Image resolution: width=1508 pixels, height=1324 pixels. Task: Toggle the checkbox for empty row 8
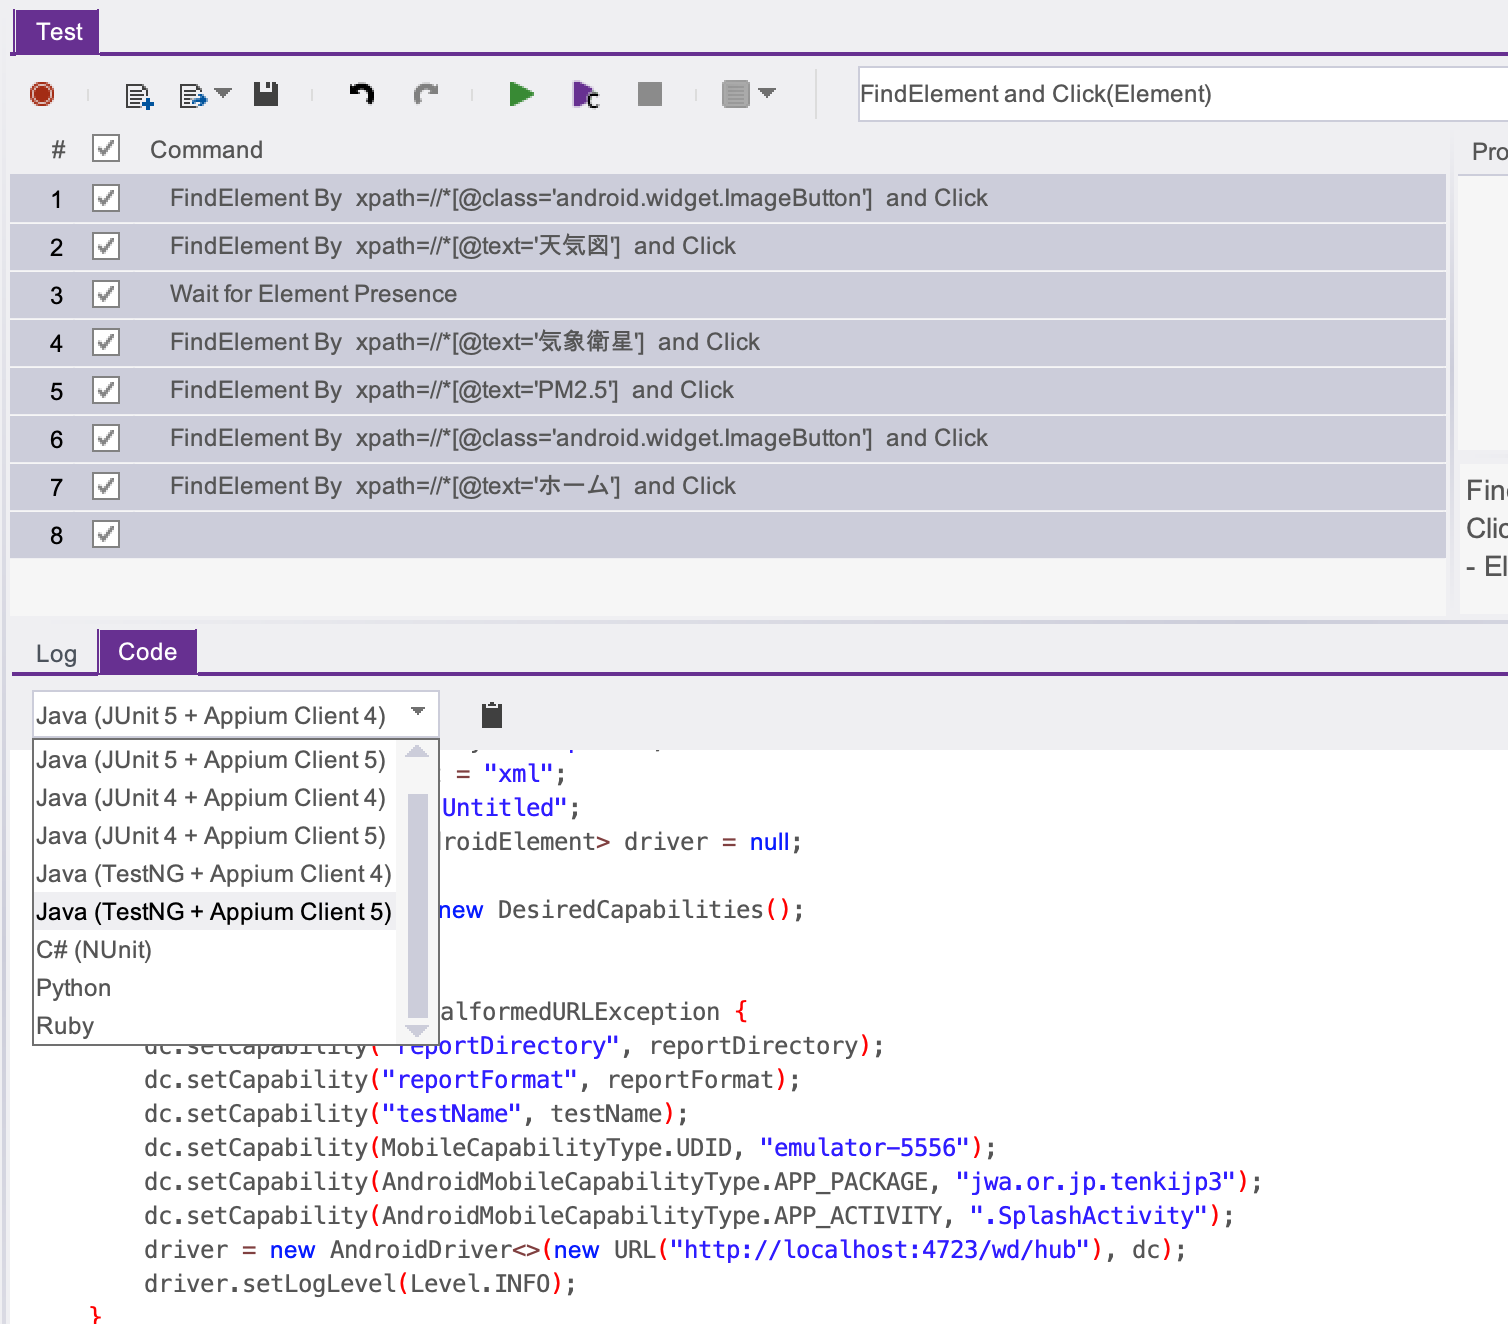click(x=106, y=534)
